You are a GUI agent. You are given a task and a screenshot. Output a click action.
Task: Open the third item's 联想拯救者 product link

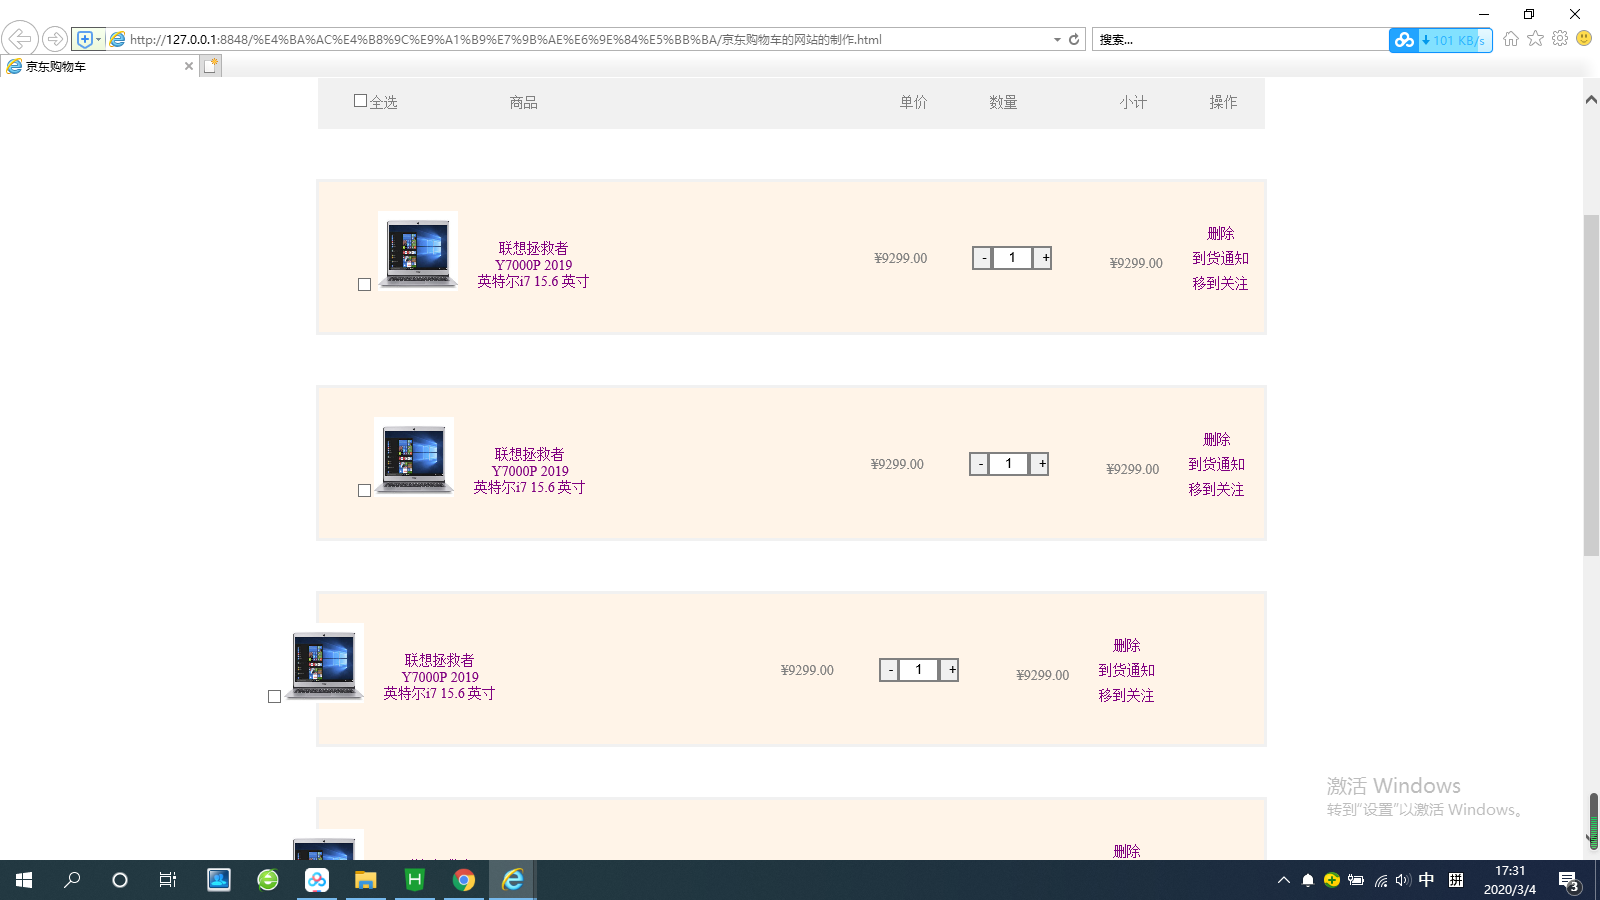tap(439, 677)
